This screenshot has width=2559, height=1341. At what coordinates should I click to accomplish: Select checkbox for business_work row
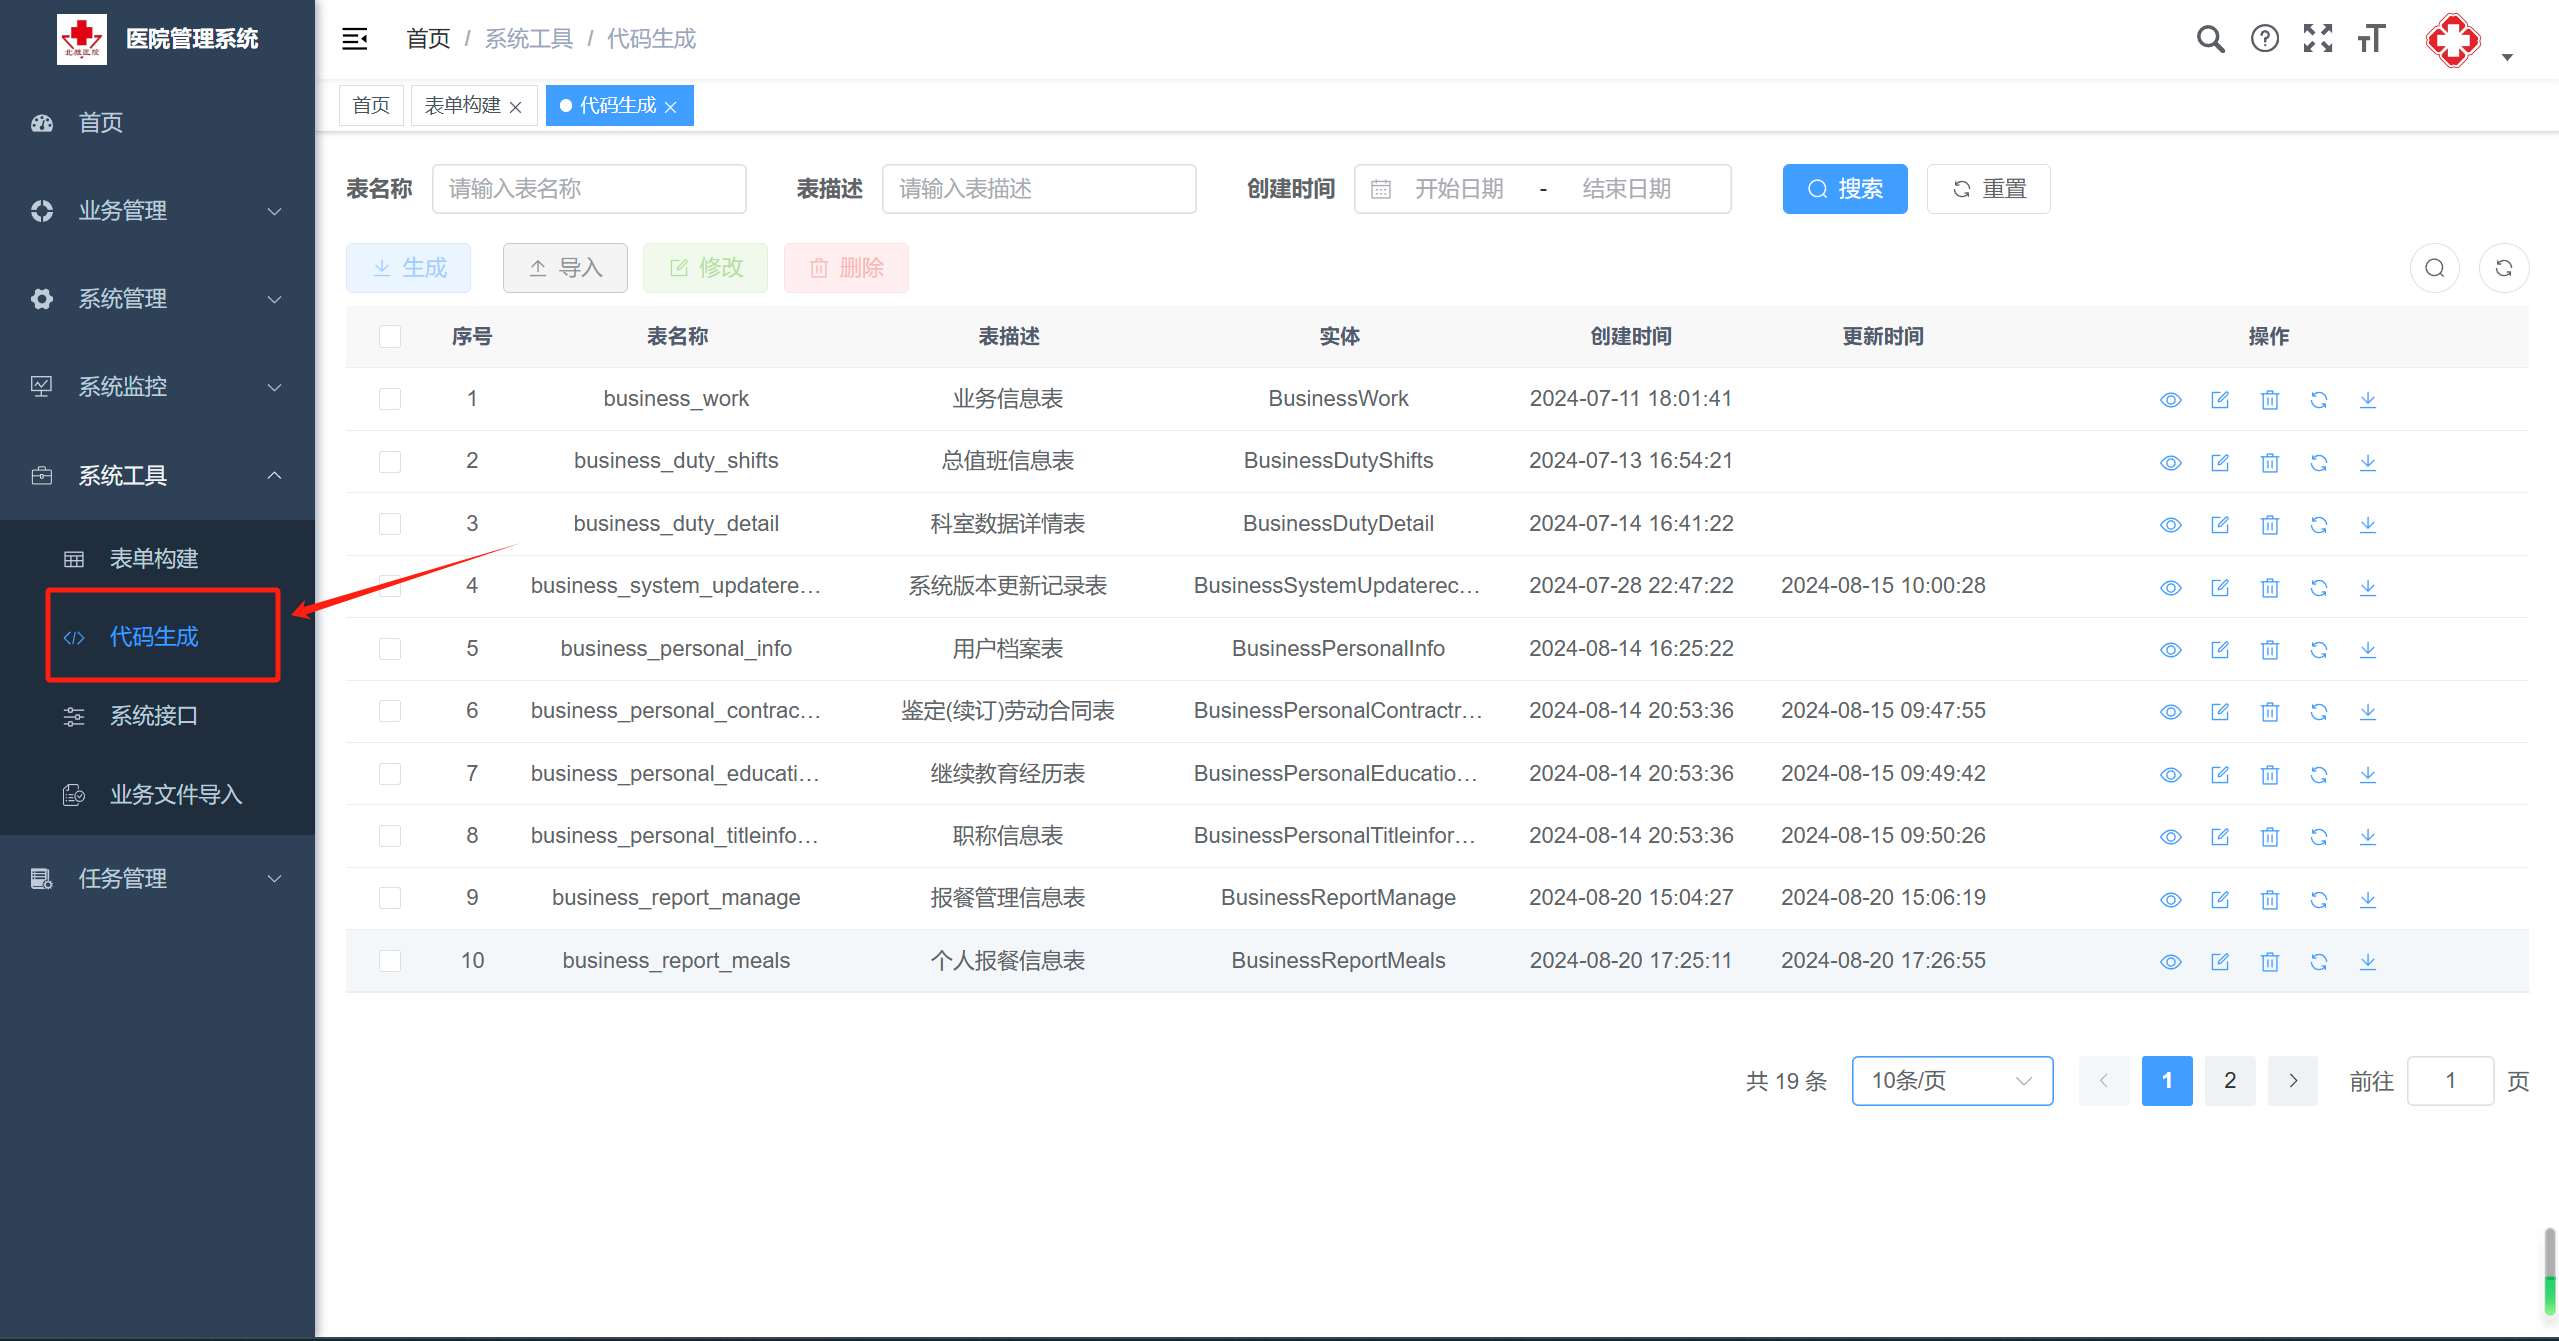390,399
